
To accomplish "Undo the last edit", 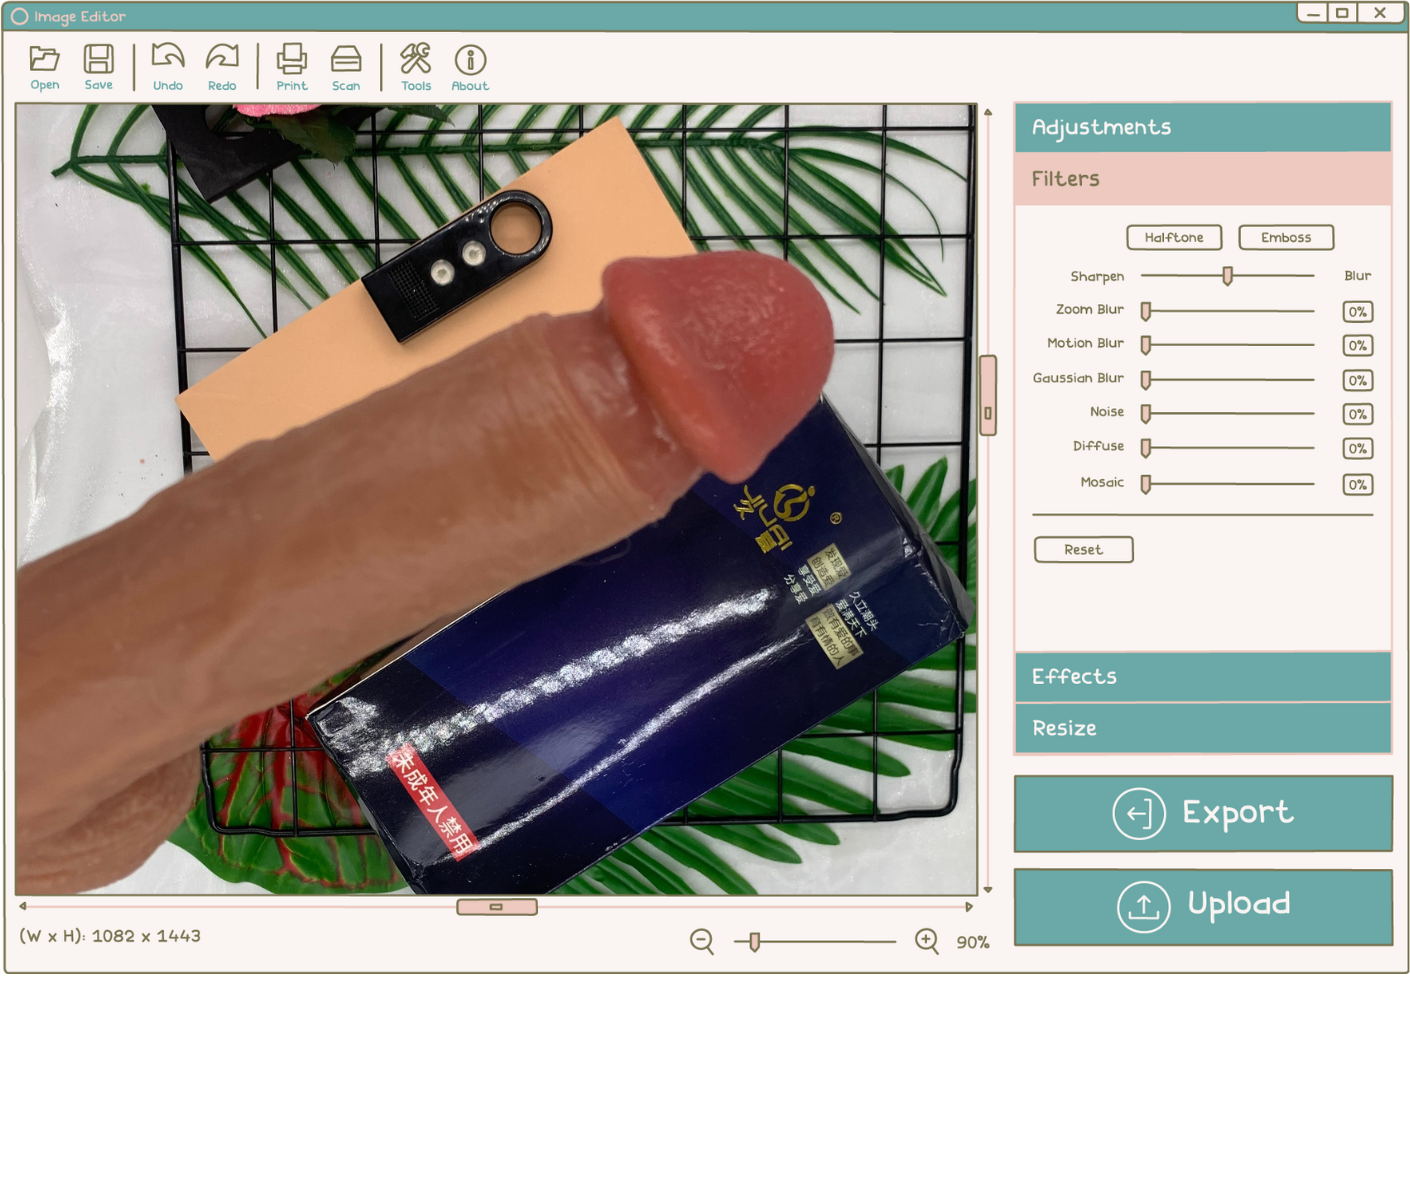I will pos(168,60).
